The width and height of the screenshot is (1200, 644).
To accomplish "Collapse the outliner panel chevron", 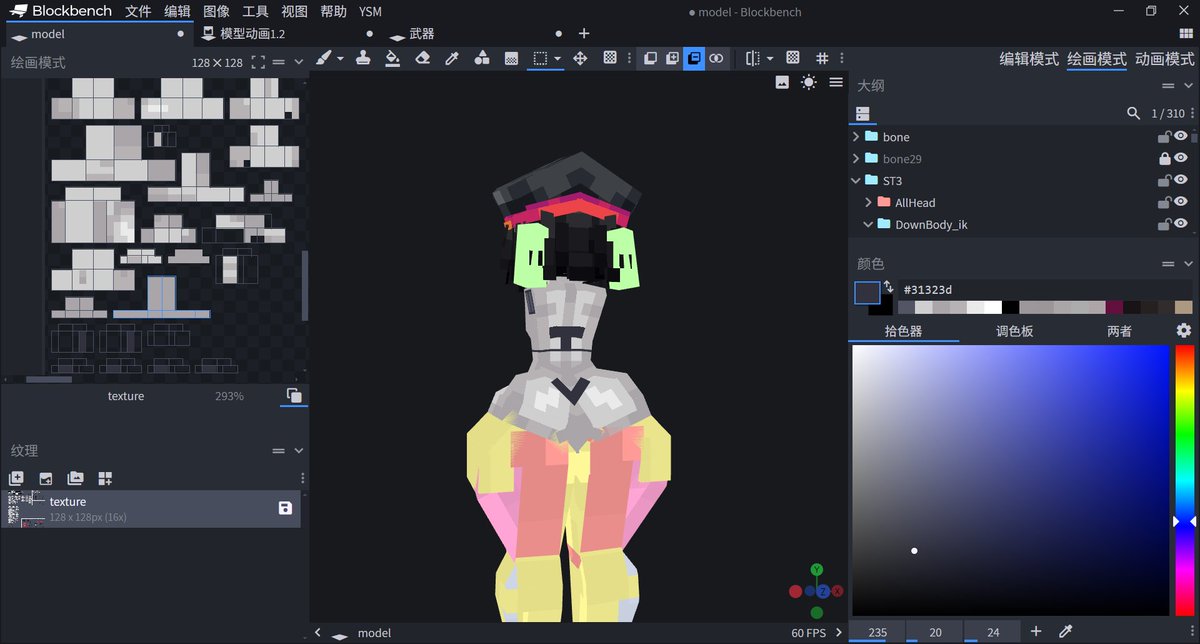I will (x=1188, y=86).
